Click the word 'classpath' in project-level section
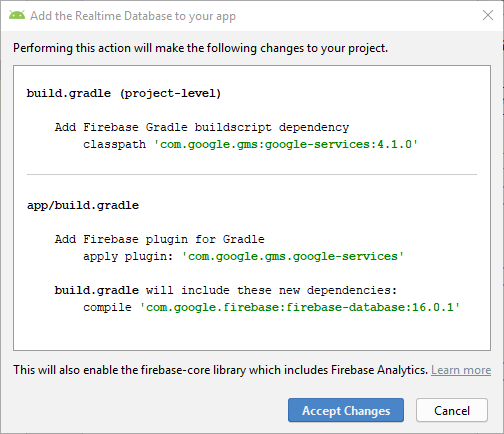 [114, 144]
